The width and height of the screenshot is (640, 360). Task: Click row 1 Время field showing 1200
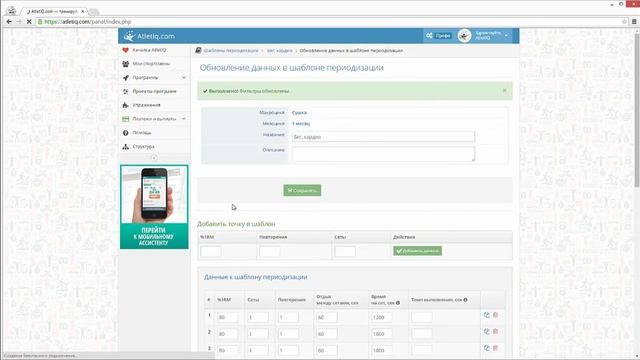point(382,317)
